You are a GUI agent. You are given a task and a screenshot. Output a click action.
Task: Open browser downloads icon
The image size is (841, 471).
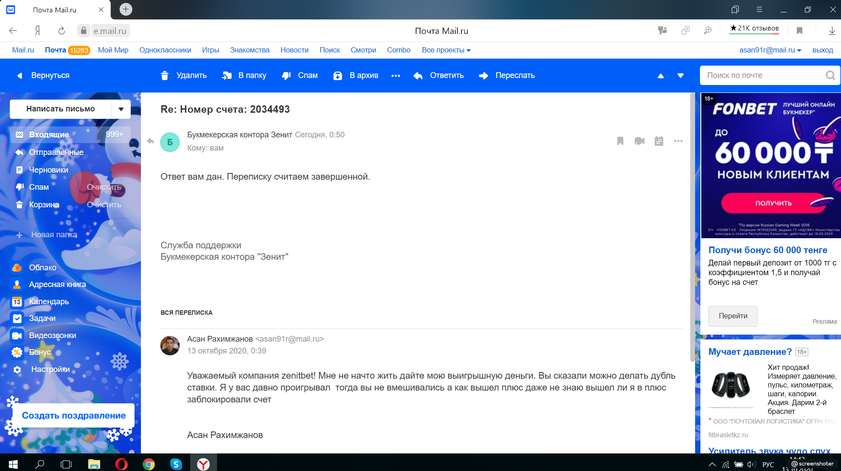[x=832, y=31]
